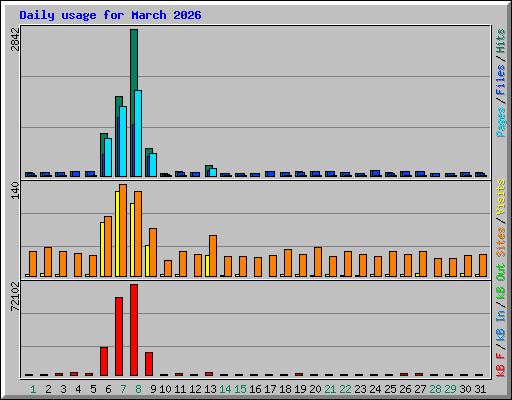The image size is (512, 400).
Task: Click day label 13 on the x-axis
Action: tap(210, 389)
